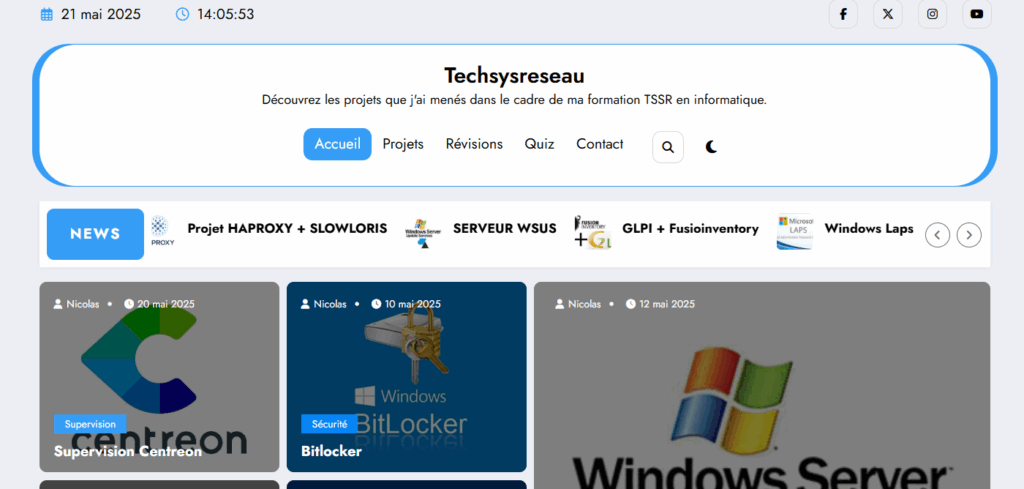The width and height of the screenshot is (1024, 489).
Task: Click the search magnifier button
Action: [x=667, y=147]
